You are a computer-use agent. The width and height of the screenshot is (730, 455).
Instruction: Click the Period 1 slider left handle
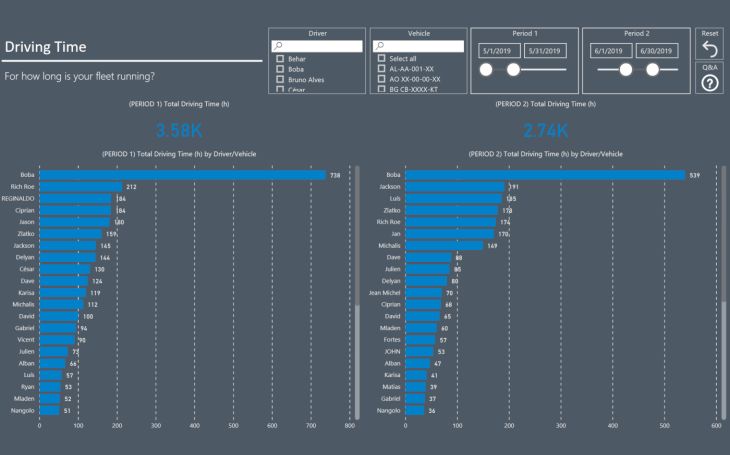486,70
